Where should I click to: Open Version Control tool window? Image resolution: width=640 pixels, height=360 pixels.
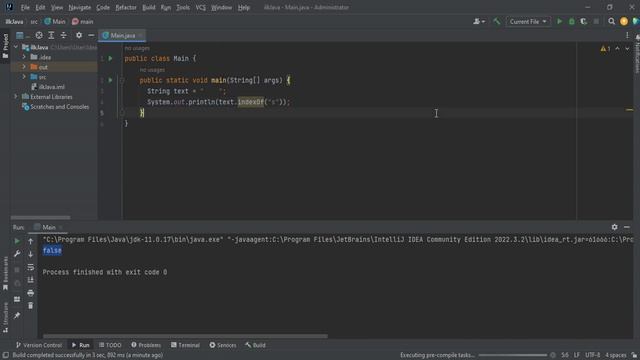click(39, 345)
